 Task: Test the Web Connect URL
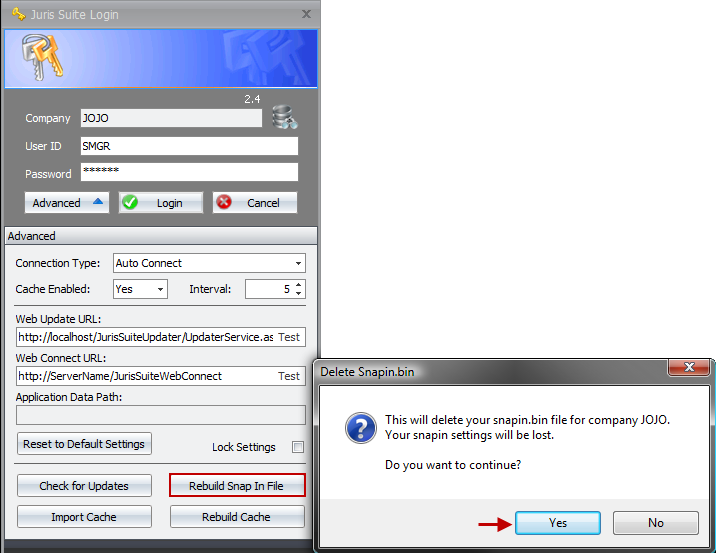289,376
